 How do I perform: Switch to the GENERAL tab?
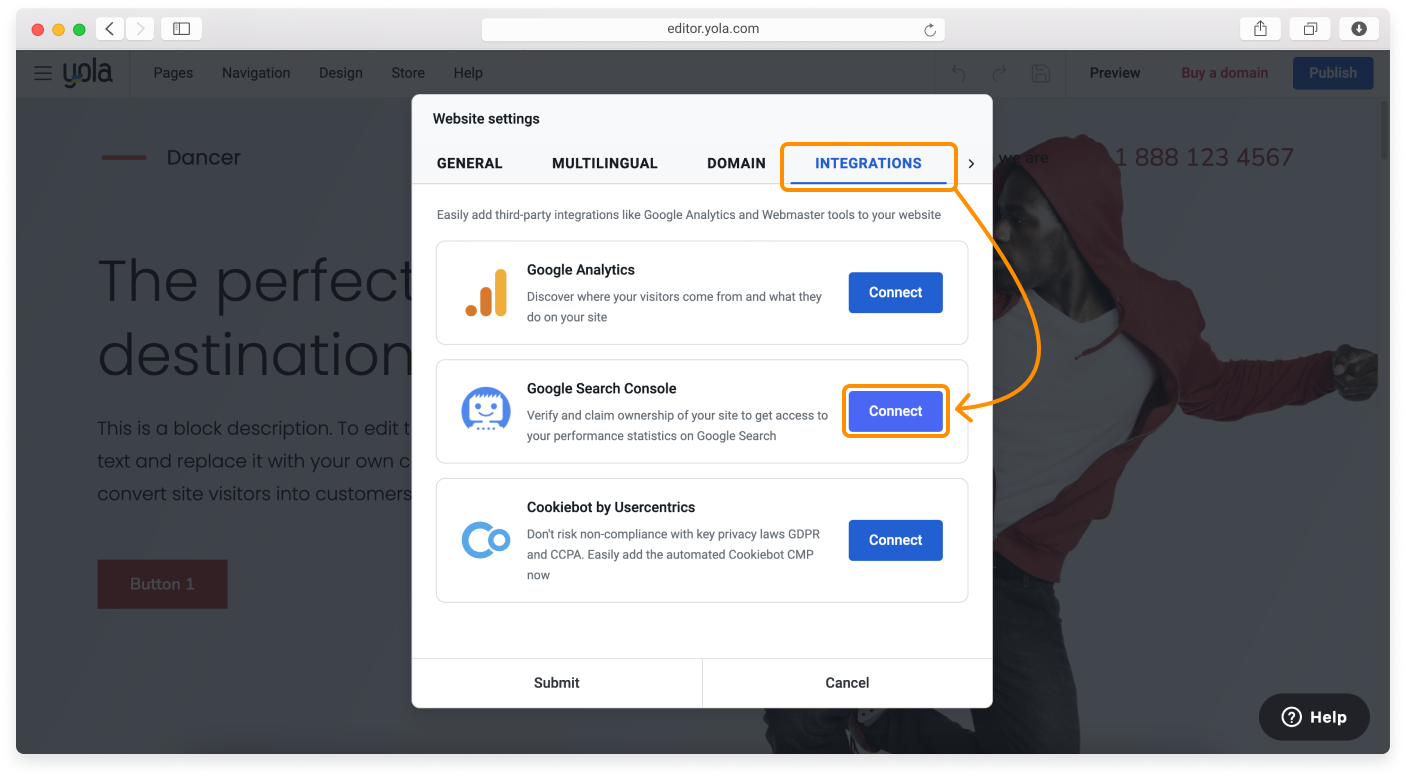pos(469,163)
